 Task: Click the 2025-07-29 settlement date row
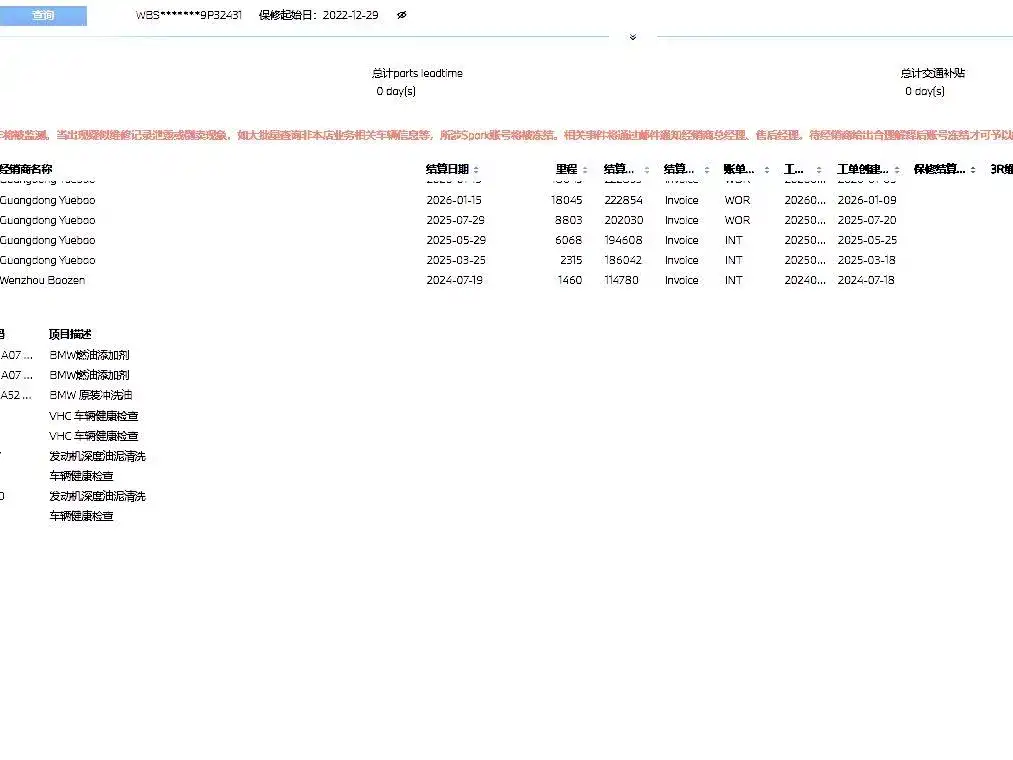pos(455,220)
